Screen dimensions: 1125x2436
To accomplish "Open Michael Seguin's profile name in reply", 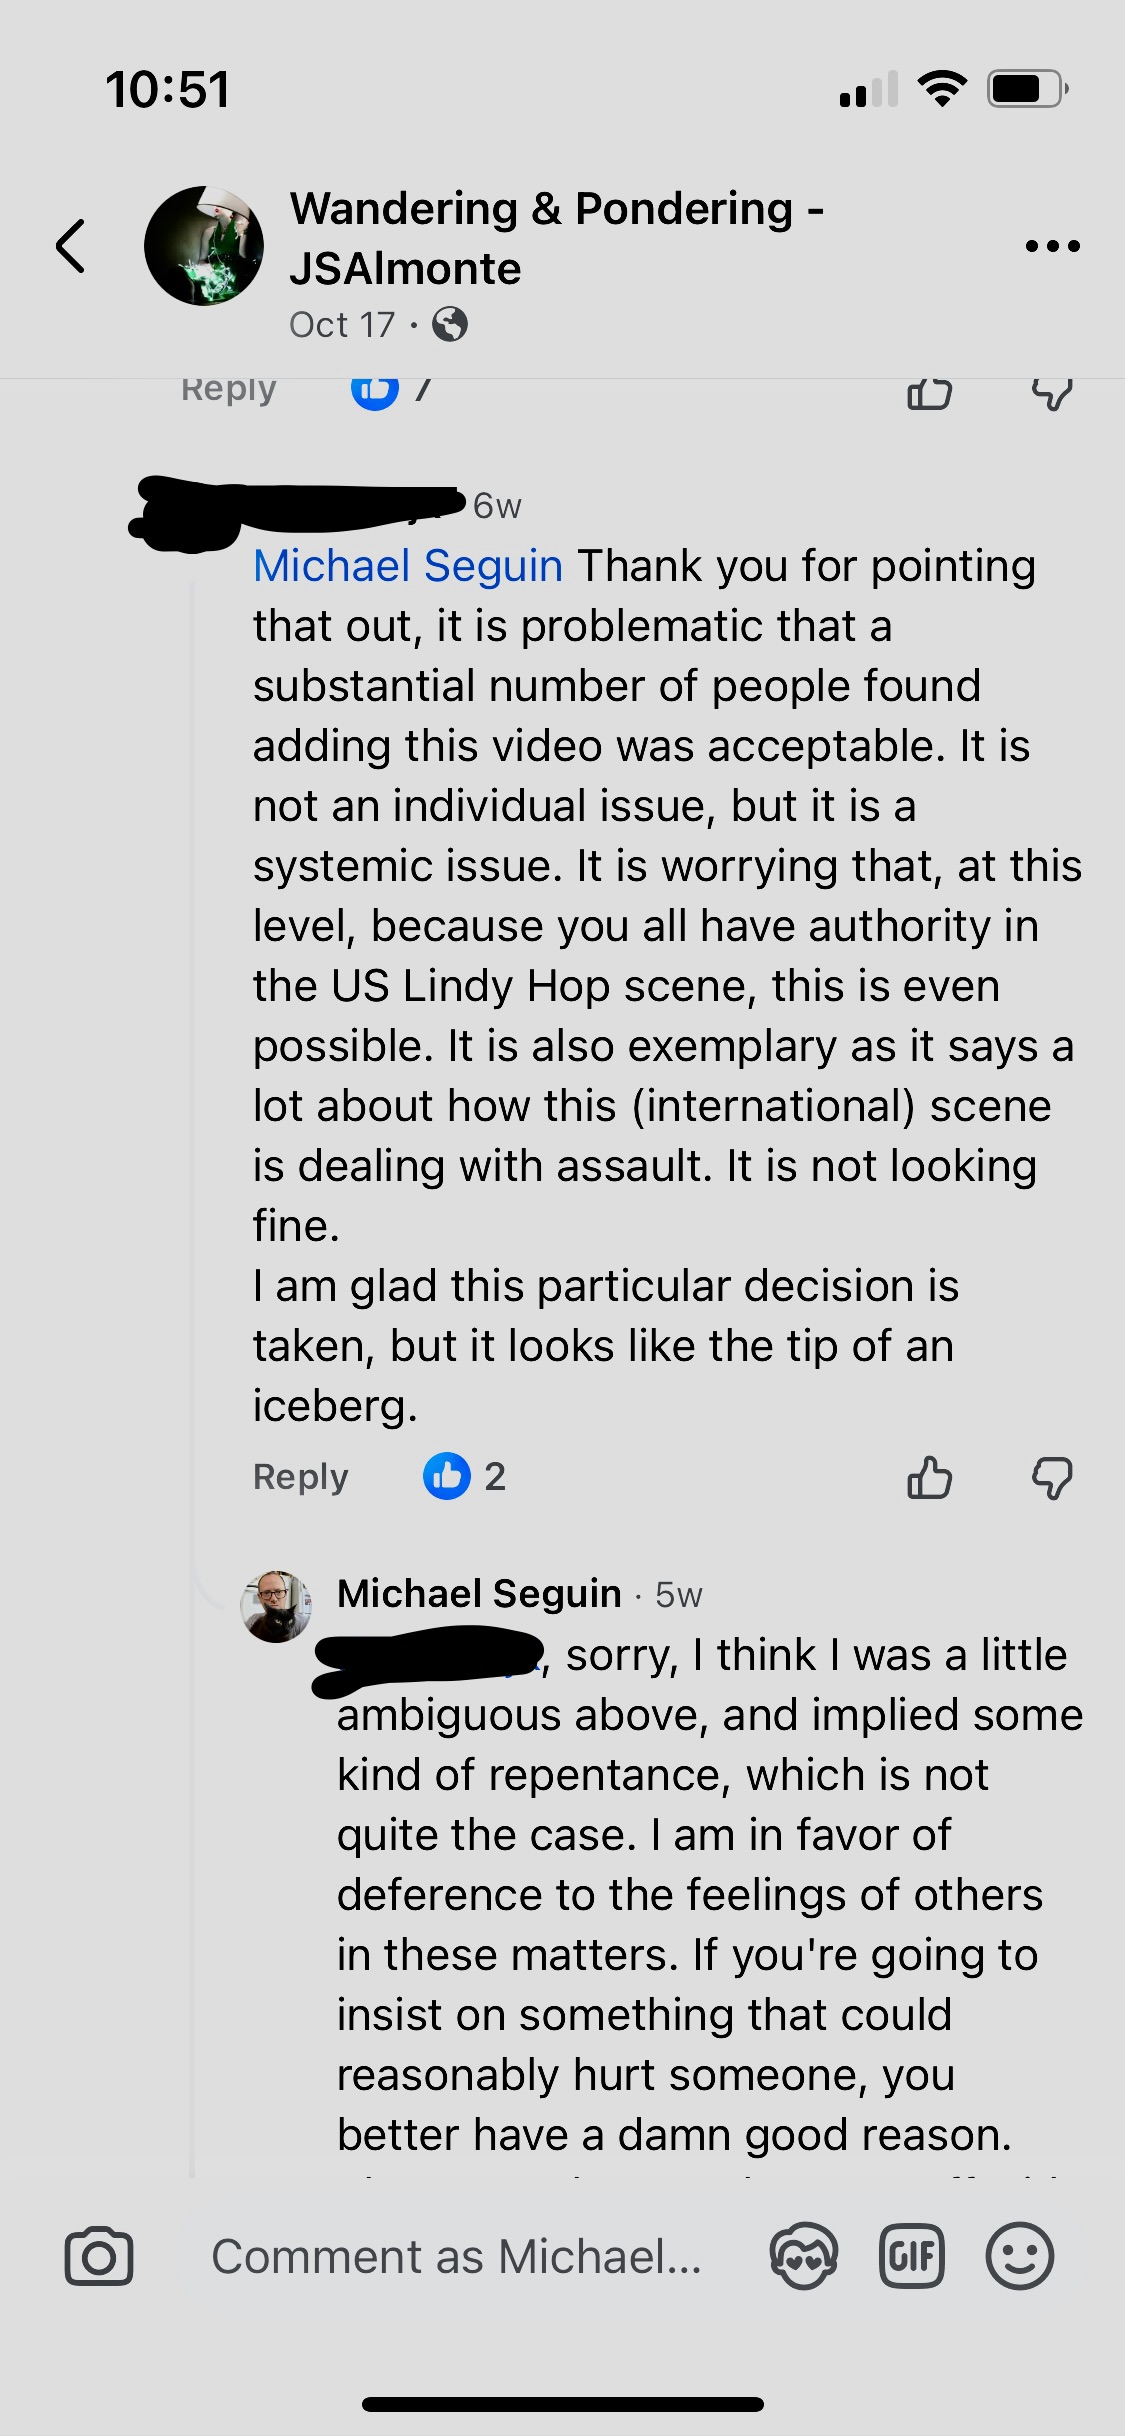I will [479, 1594].
